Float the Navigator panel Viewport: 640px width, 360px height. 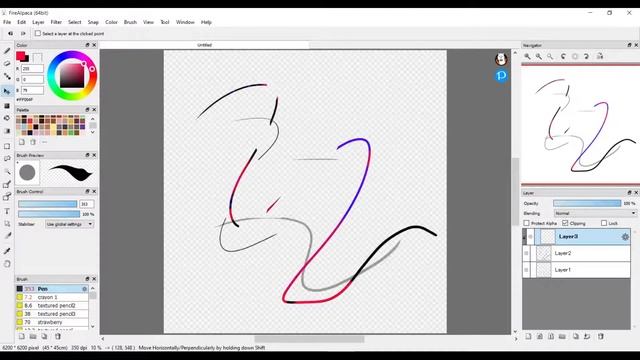click(x=629, y=45)
